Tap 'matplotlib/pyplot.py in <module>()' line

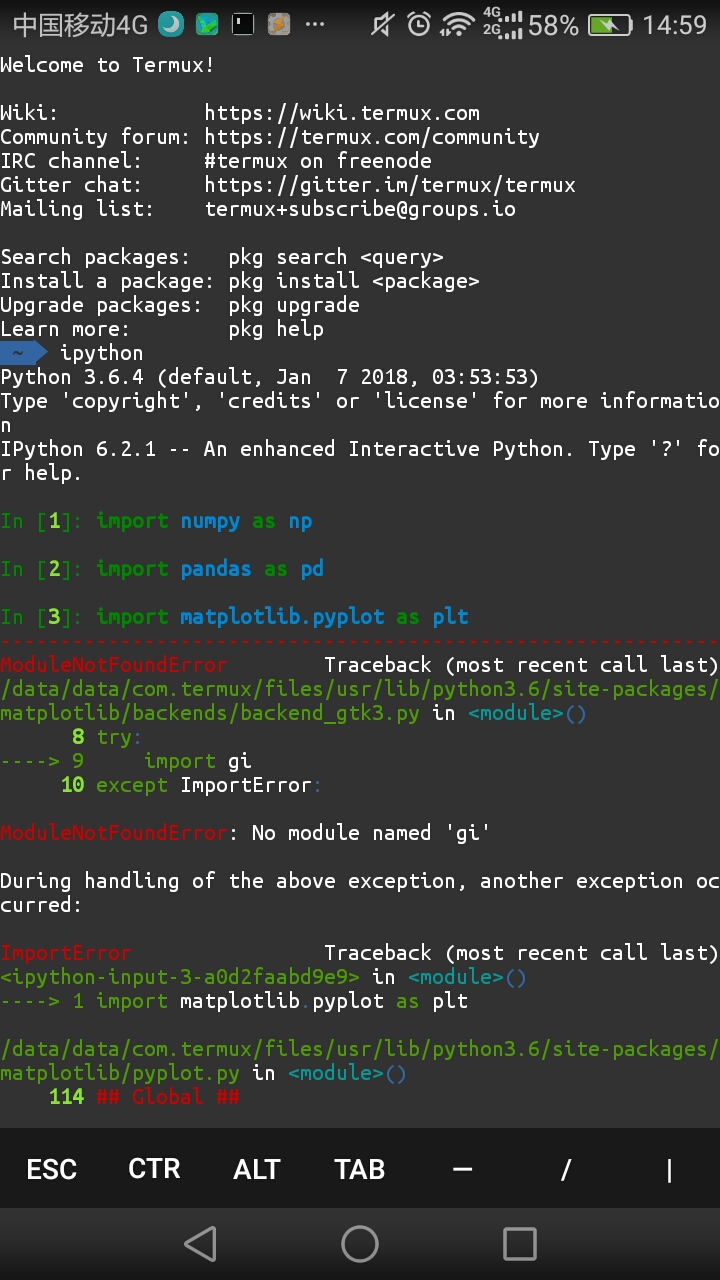(204, 1073)
